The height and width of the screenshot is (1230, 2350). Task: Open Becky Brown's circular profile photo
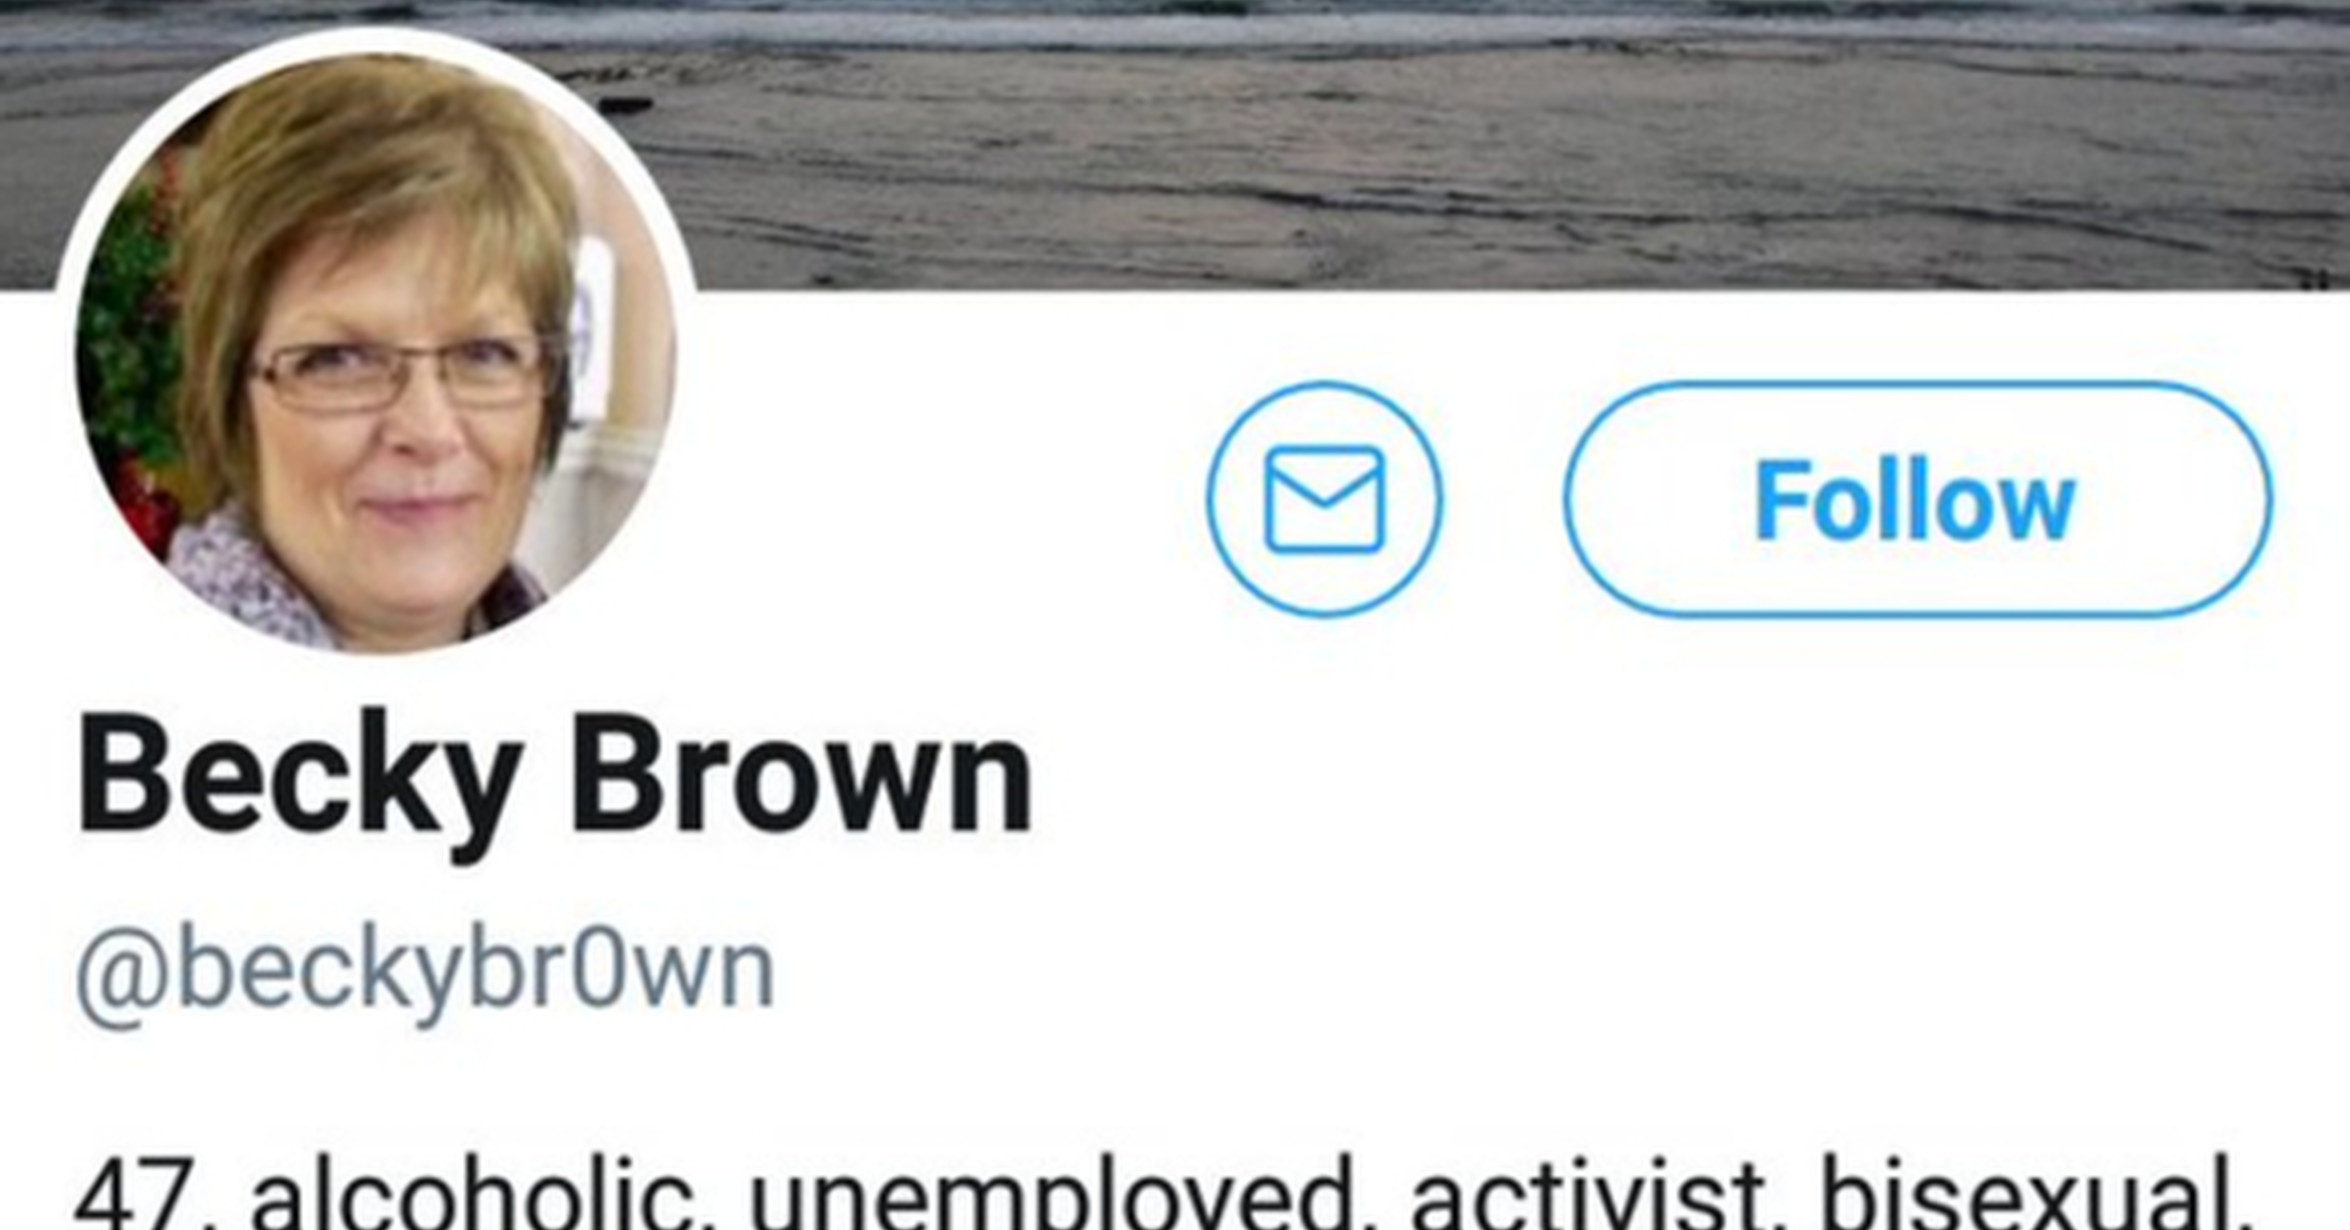pos(376,345)
